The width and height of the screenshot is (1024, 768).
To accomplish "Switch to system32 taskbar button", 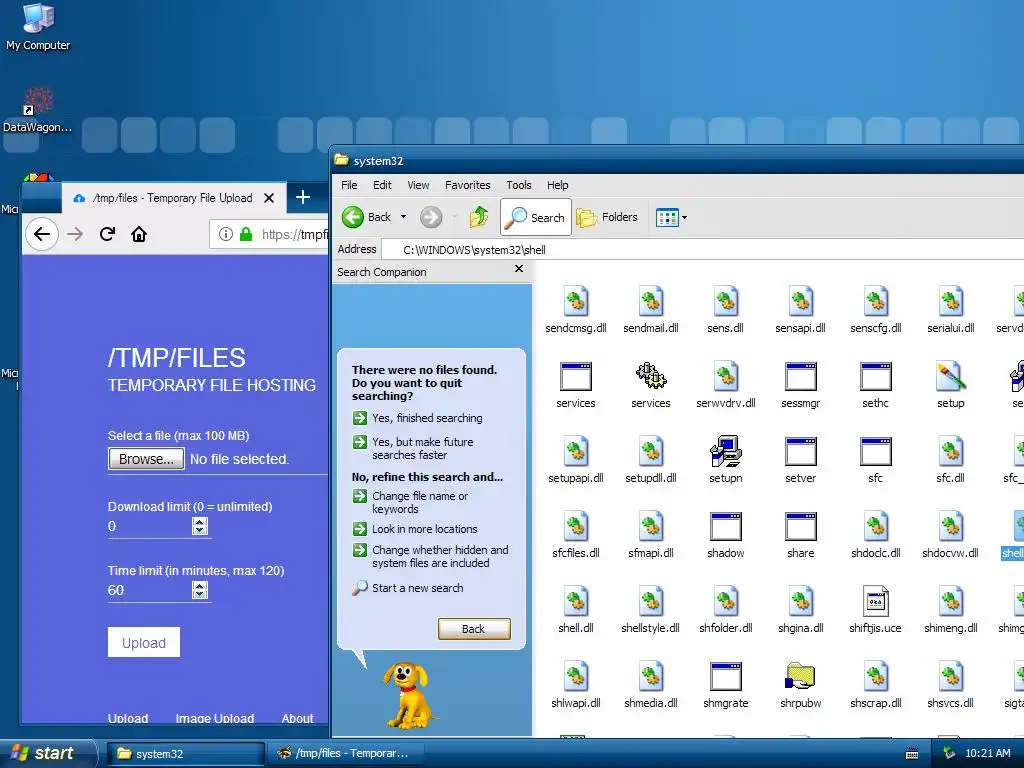I will pos(185,754).
